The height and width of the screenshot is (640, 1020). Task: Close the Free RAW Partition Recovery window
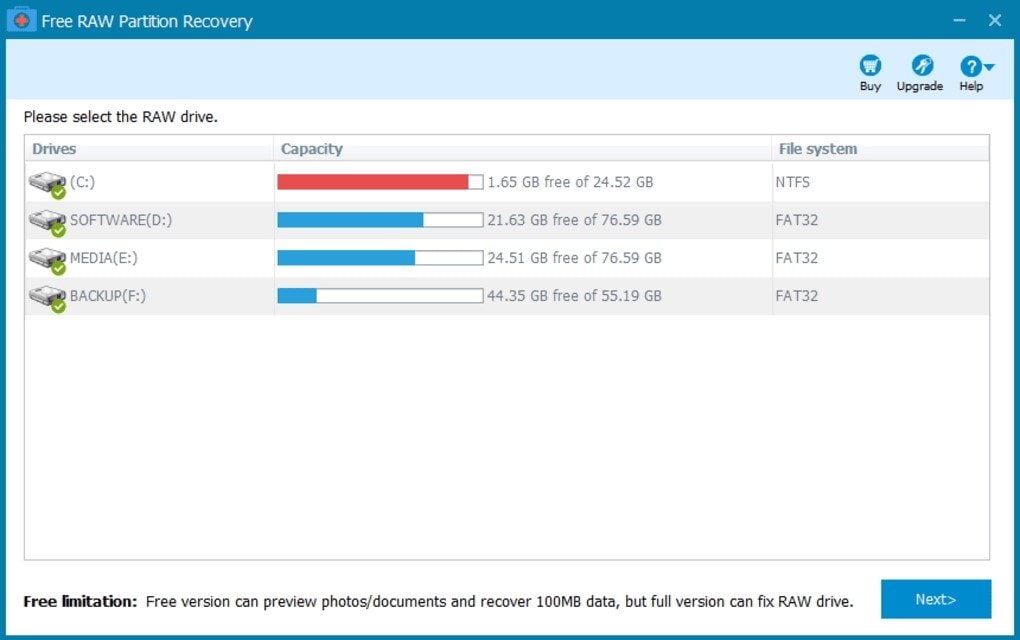coord(995,20)
